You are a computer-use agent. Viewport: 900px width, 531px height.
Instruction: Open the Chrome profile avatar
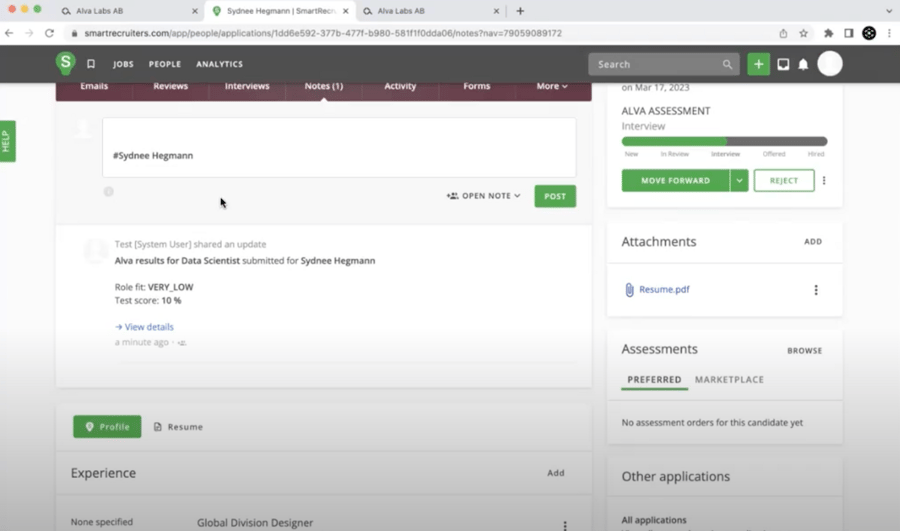[x=869, y=33]
